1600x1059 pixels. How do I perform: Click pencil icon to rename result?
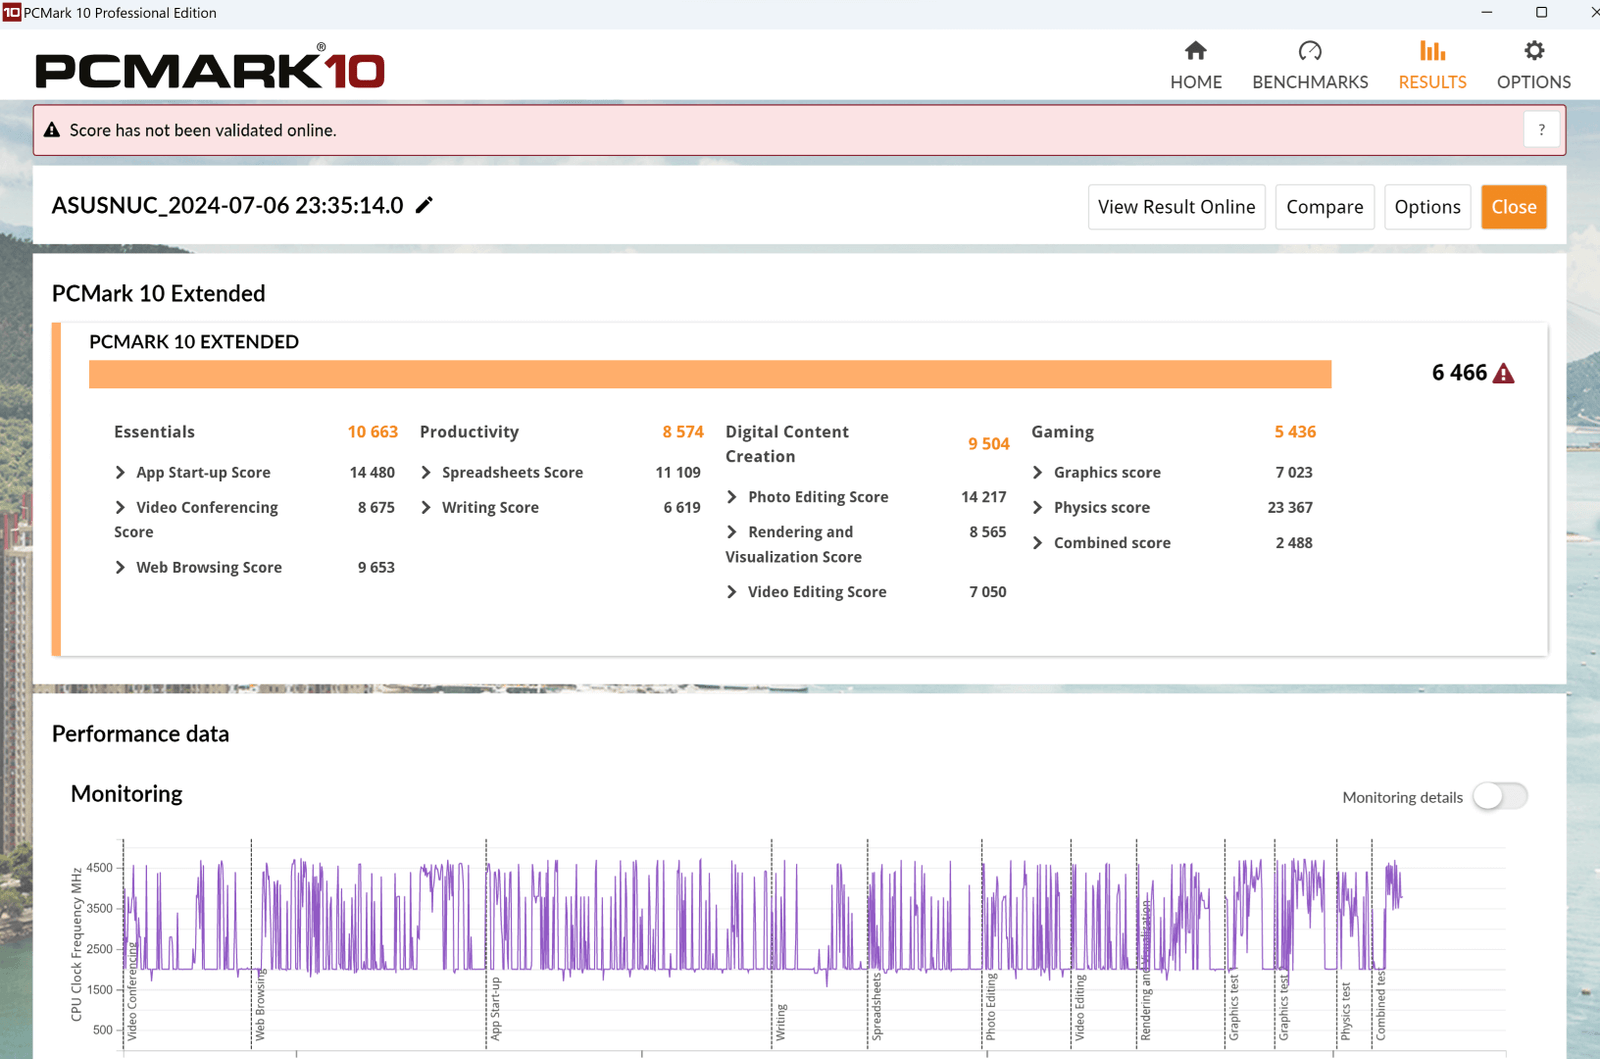click(424, 205)
